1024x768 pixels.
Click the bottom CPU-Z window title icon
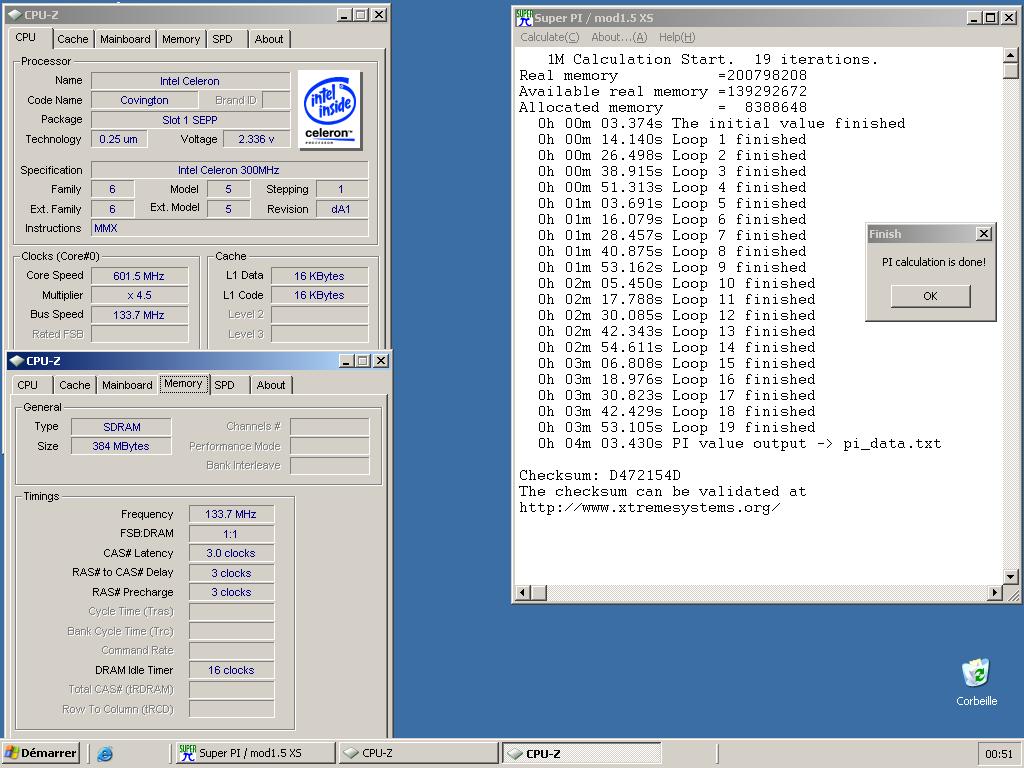[17, 360]
